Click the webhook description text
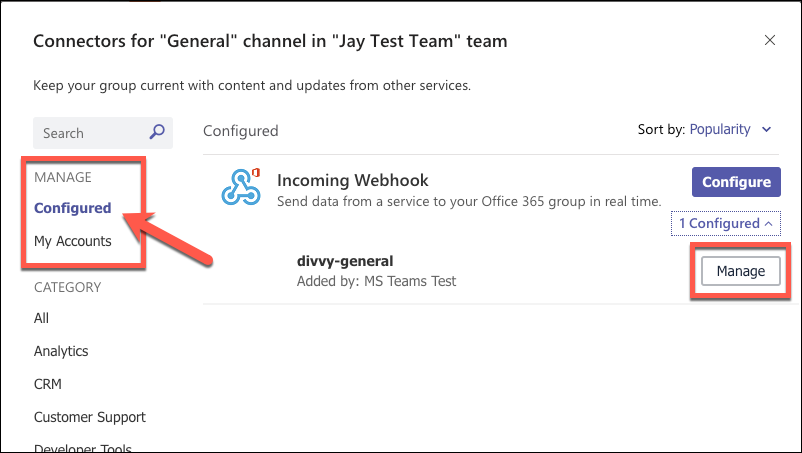802x453 pixels. point(469,201)
